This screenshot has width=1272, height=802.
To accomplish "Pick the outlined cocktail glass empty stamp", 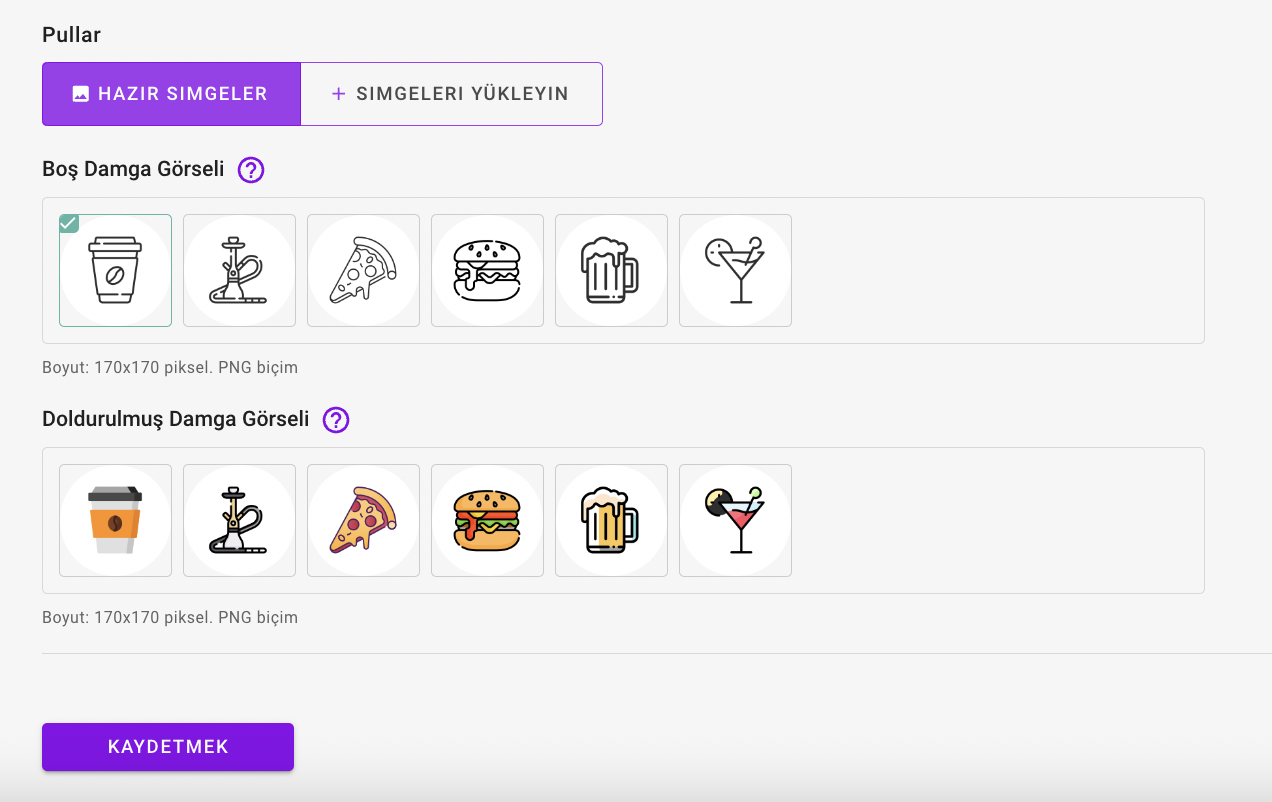I will (735, 270).
